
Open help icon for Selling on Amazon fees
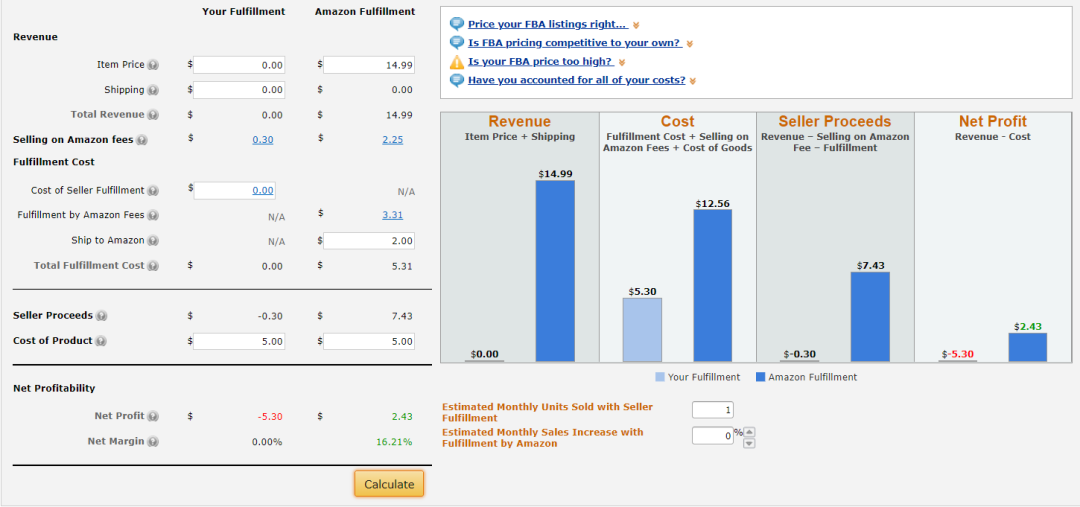point(142,140)
